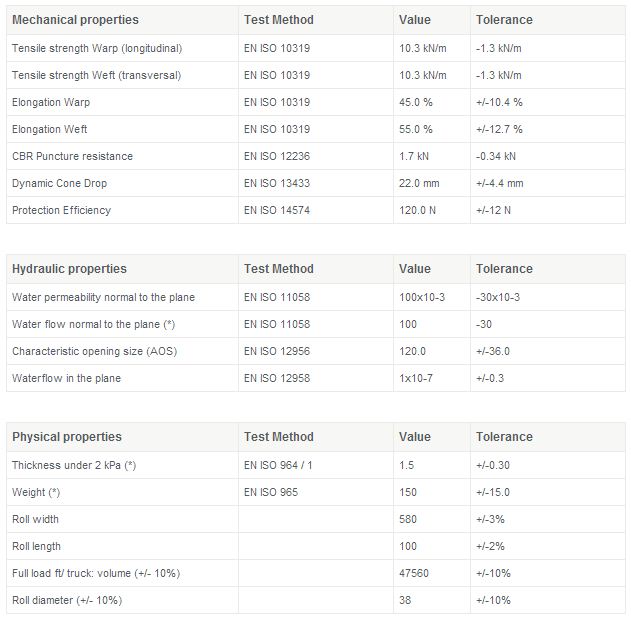Image resolution: width=631 pixels, height=619 pixels.
Task: Select EN ISO 12236 test method cell
Action: click(x=277, y=156)
